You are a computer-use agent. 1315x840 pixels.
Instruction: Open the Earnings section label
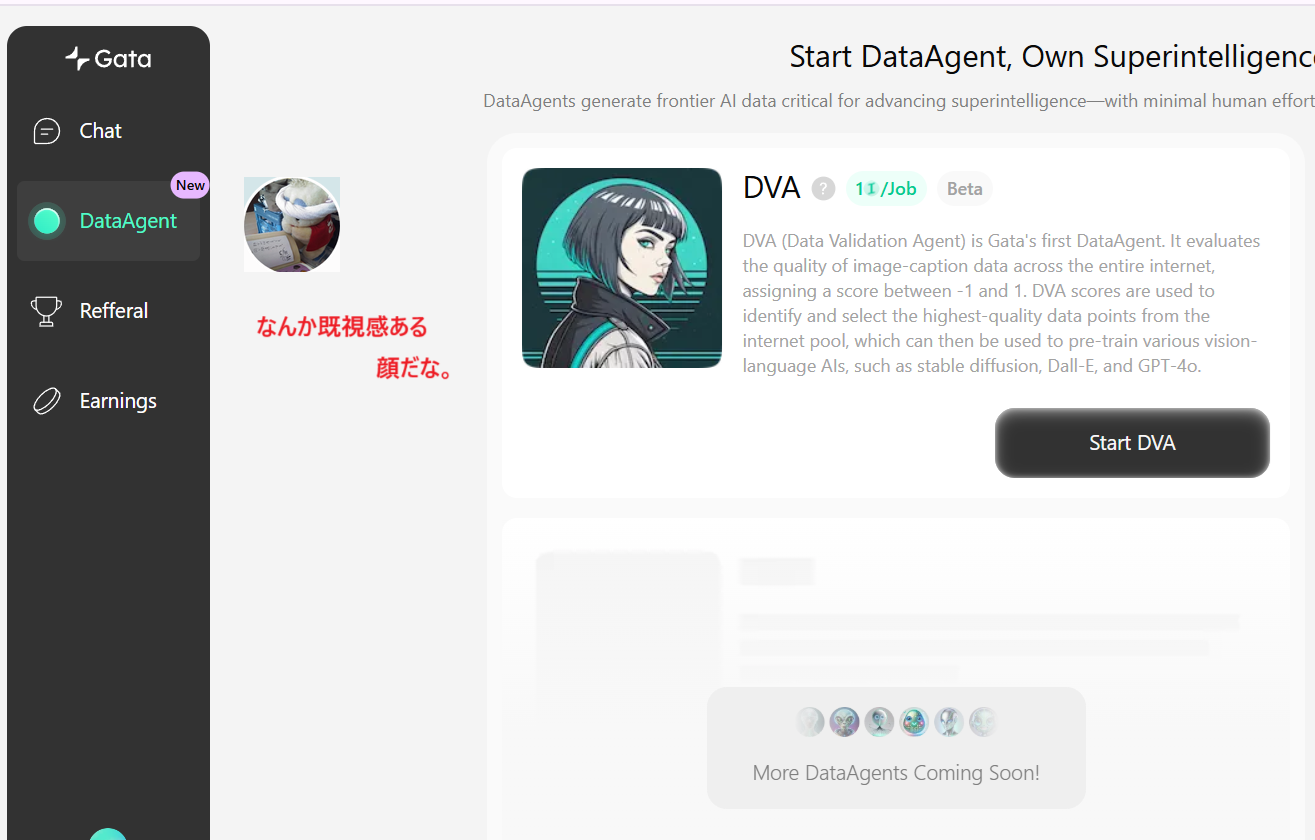118,401
